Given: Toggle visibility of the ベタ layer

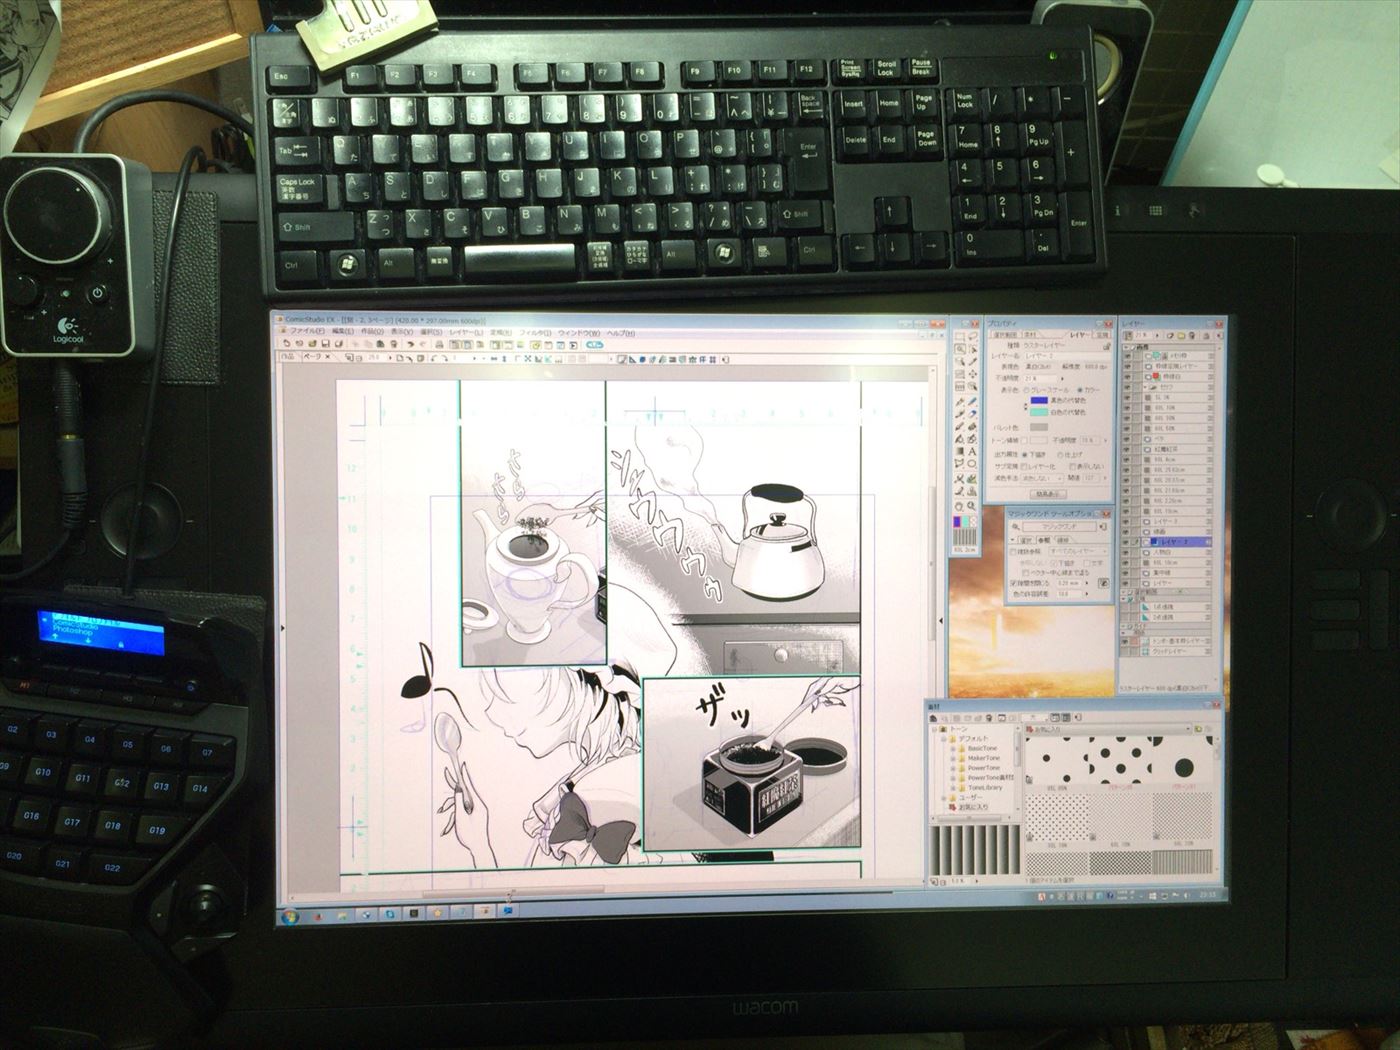Looking at the screenshot, I should [1128, 437].
